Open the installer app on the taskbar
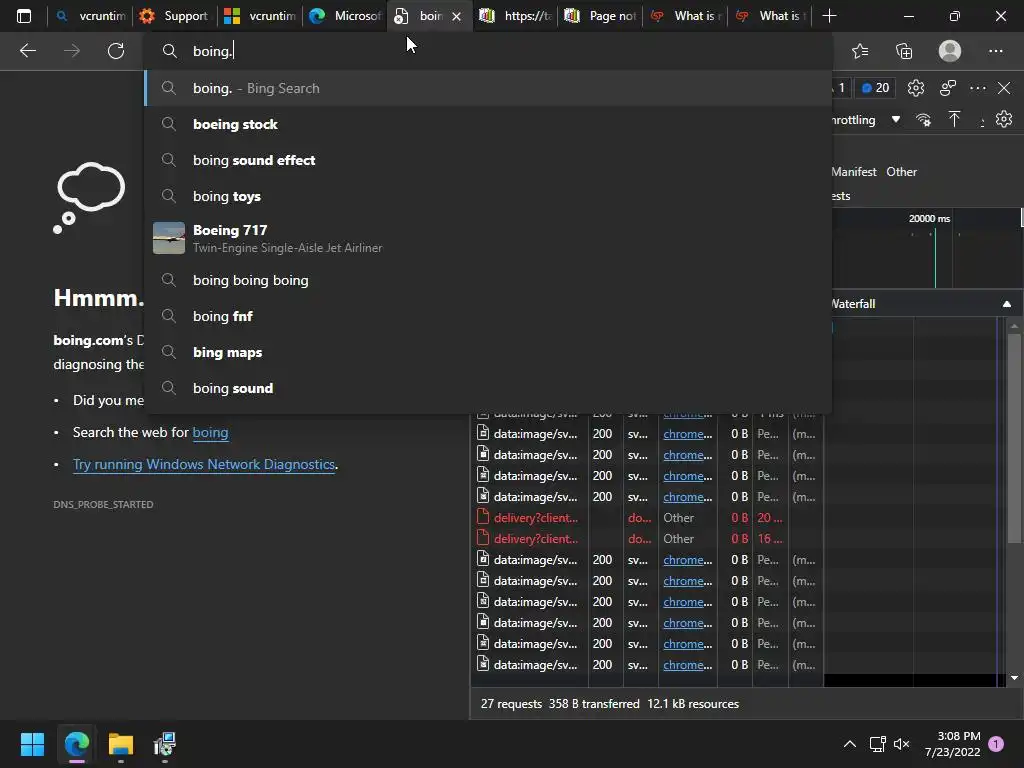Screen dimensions: 1024x768 tap(165, 744)
